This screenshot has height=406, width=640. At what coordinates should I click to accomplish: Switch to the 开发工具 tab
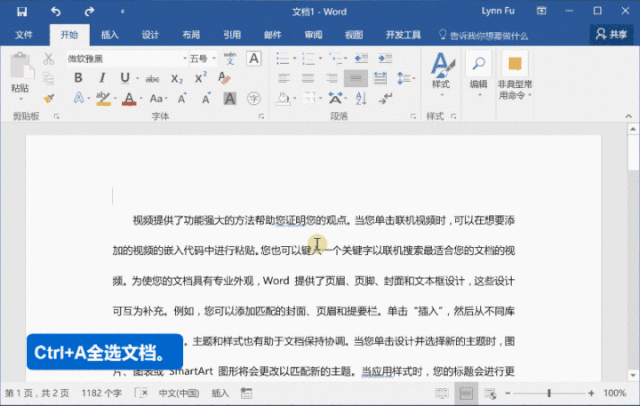pos(403,35)
